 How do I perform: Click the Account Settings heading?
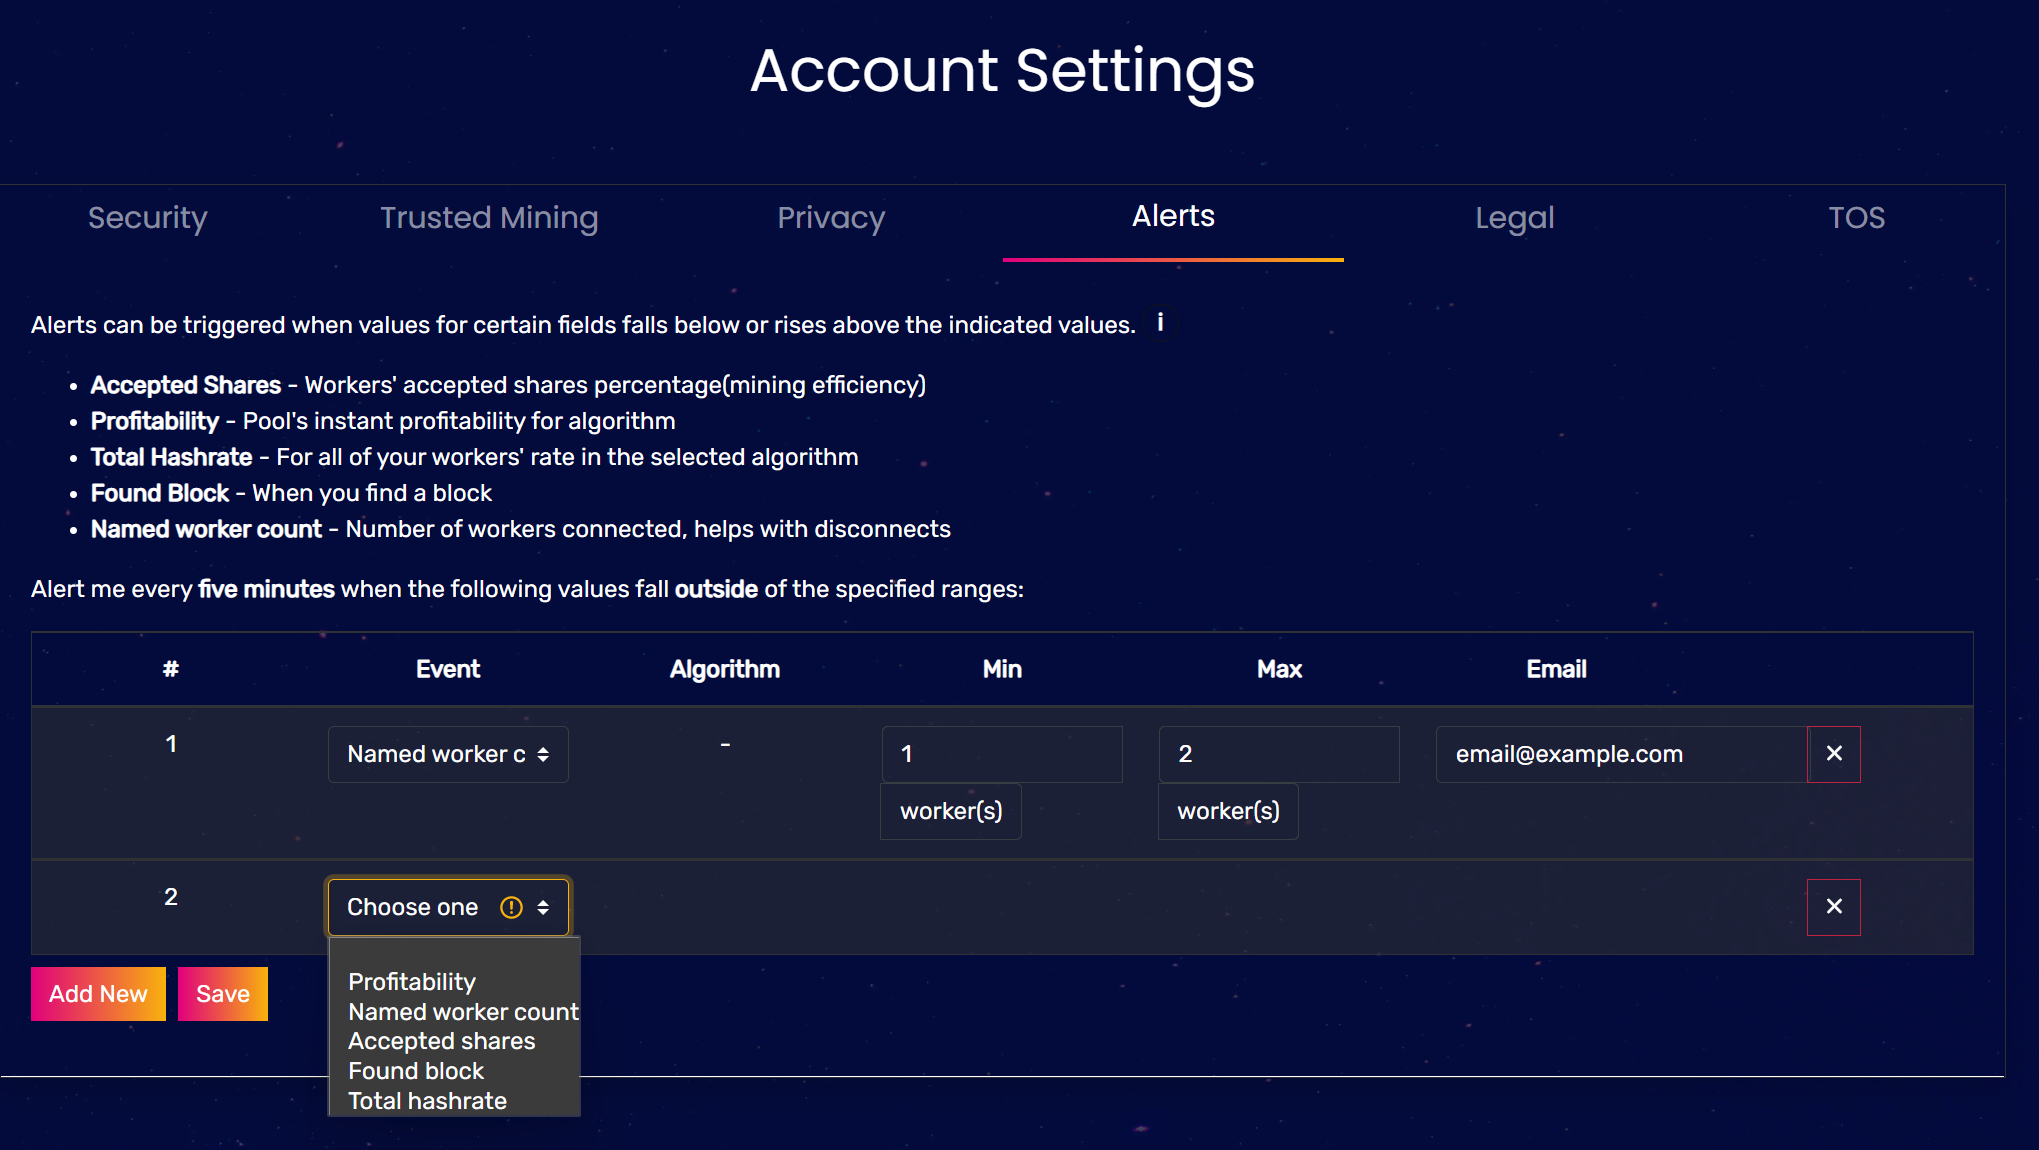click(1002, 71)
